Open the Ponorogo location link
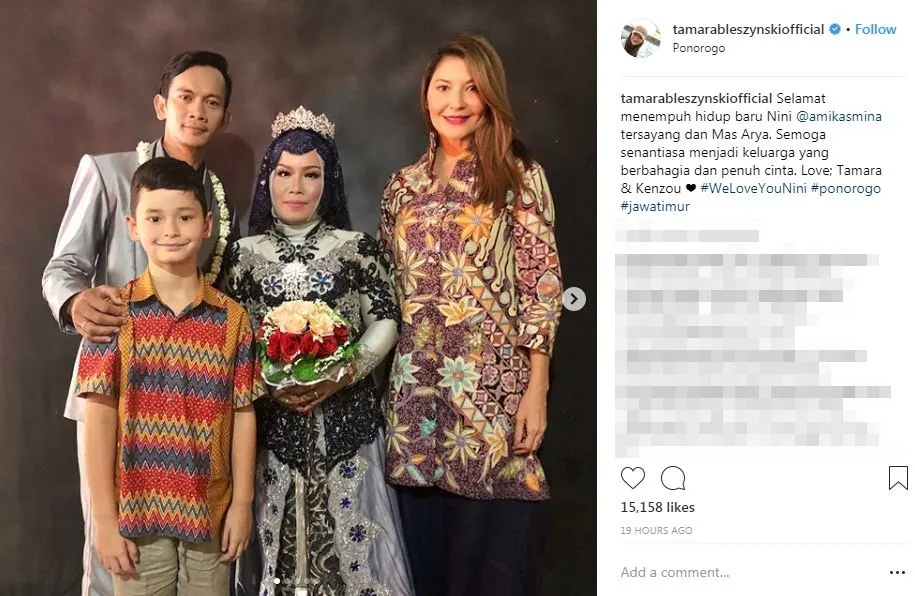Screen dimensions: 915x596 699,48
